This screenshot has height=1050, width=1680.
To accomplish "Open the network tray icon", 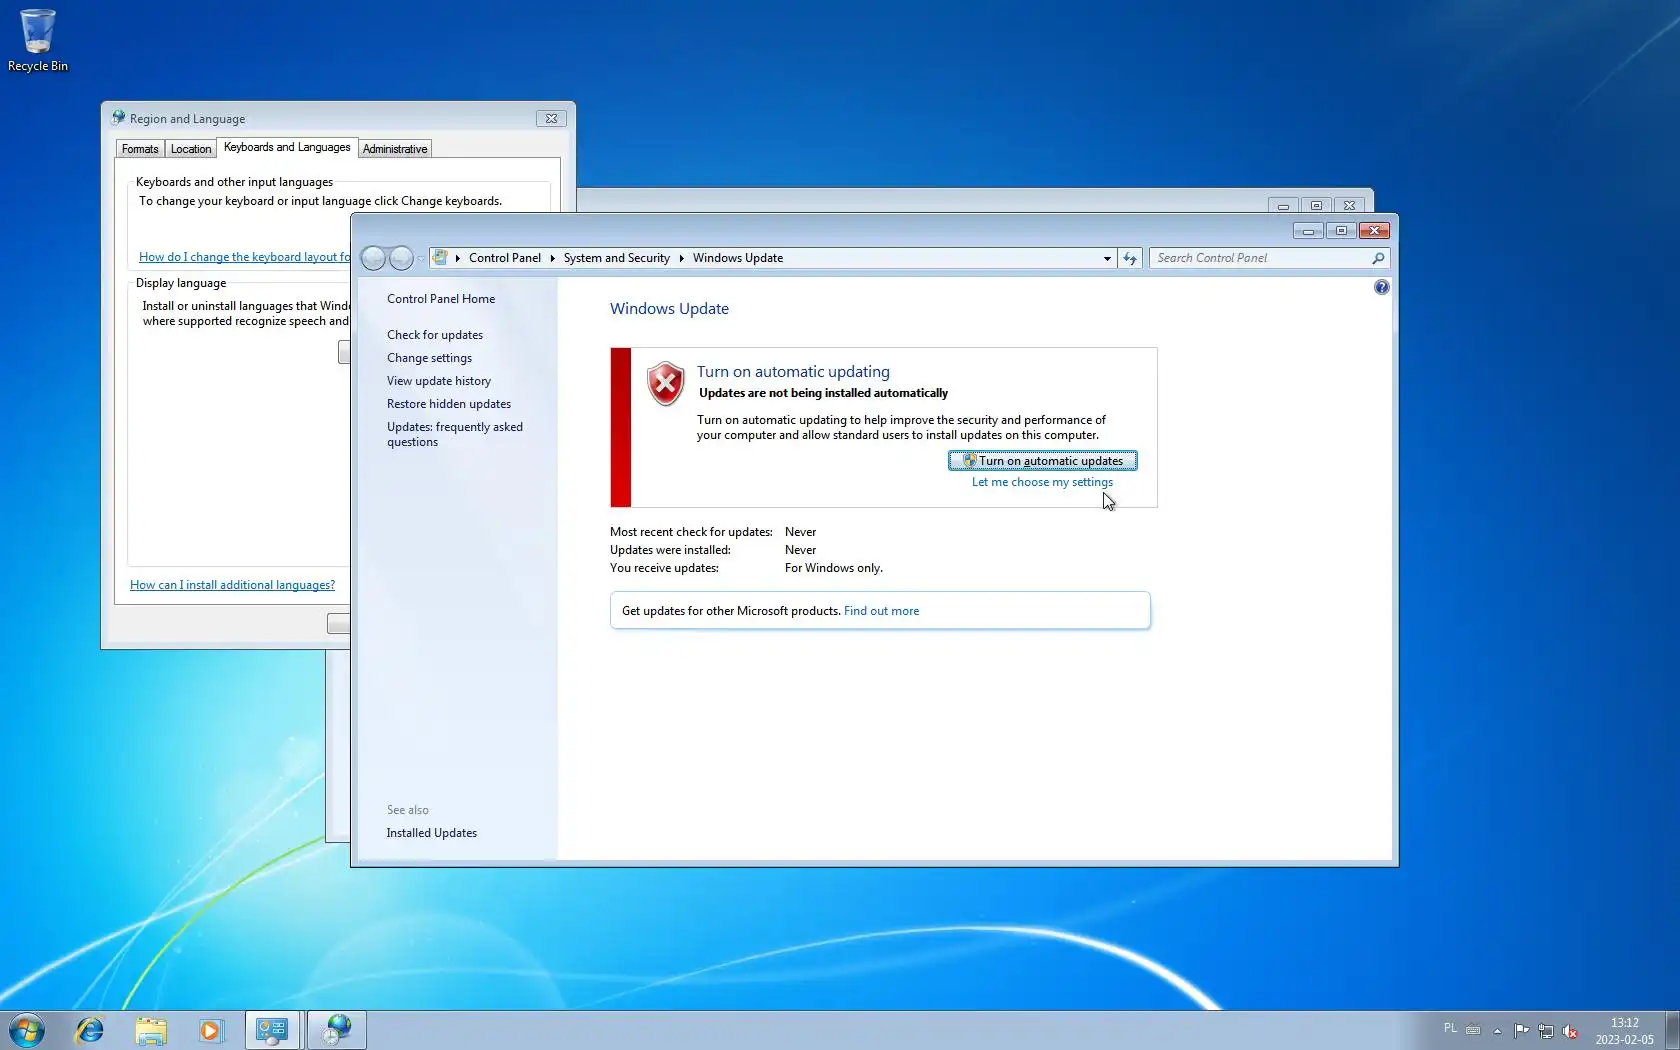I will click(x=1546, y=1030).
